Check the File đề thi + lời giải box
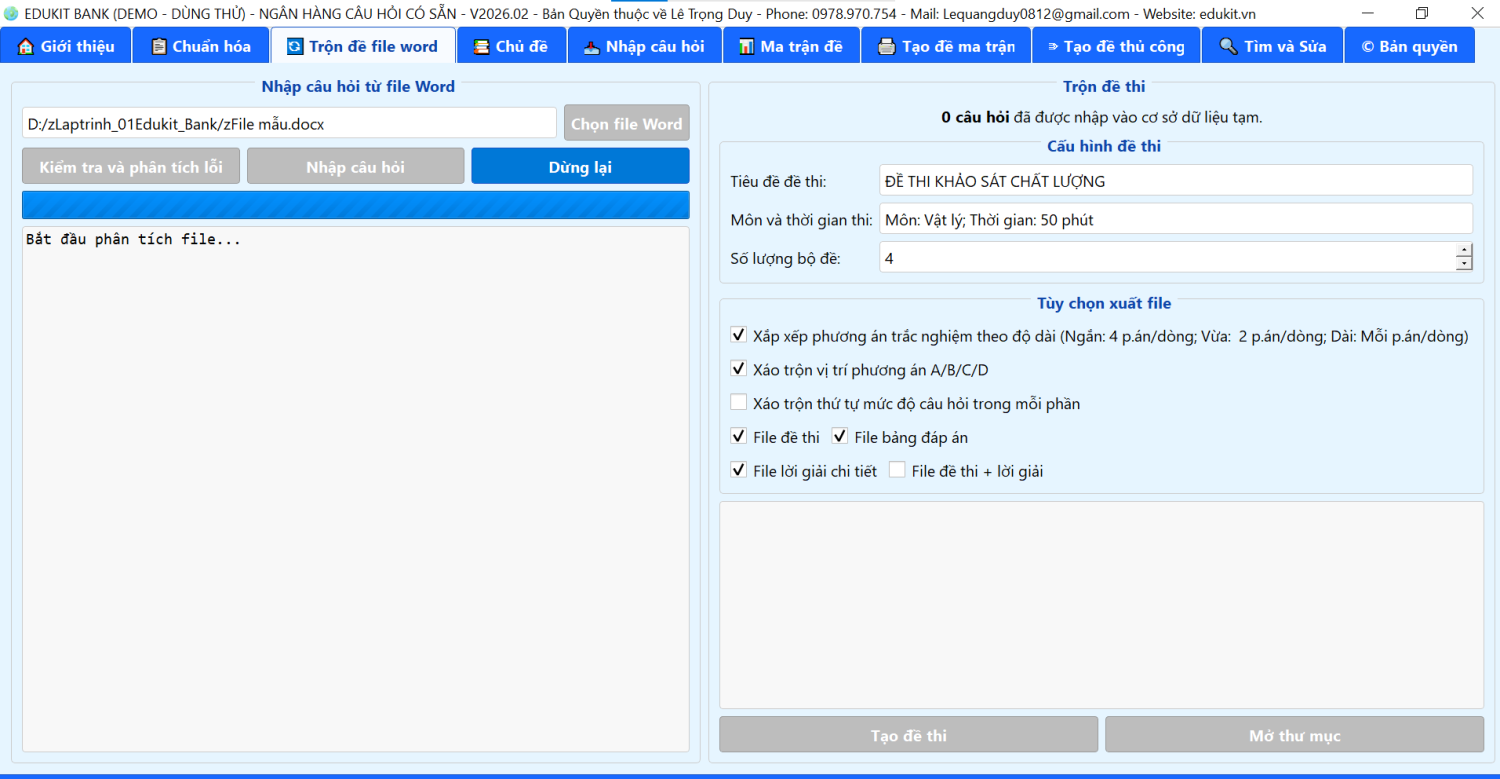Screen dimensions: 1500x779 point(897,470)
